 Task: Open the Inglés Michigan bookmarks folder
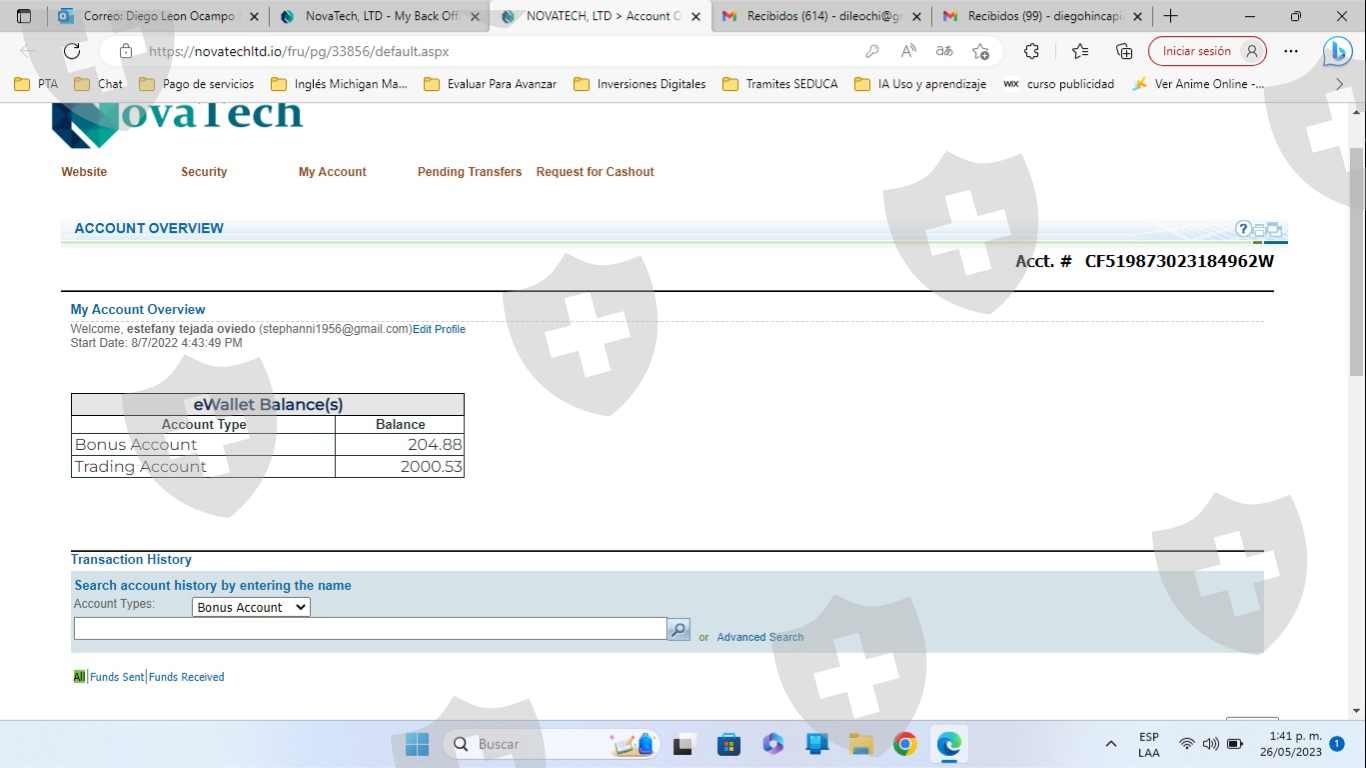tap(339, 84)
